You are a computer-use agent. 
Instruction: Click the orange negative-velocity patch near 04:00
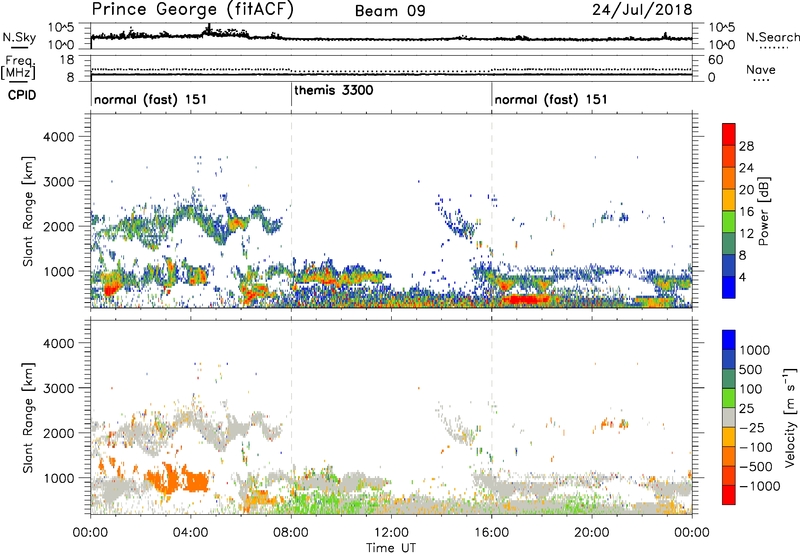point(196,481)
